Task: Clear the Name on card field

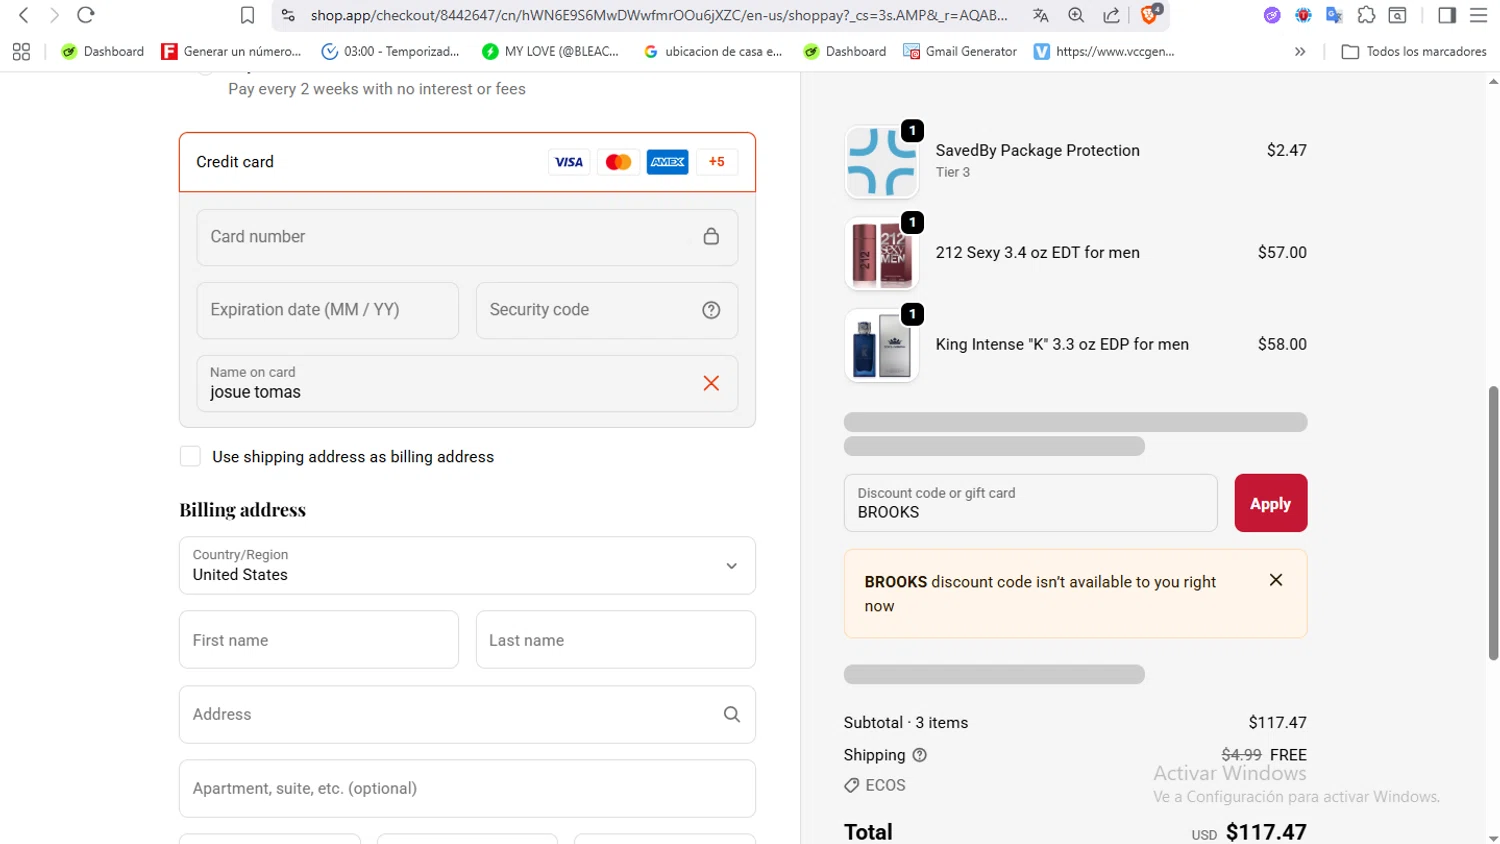Action: click(711, 383)
